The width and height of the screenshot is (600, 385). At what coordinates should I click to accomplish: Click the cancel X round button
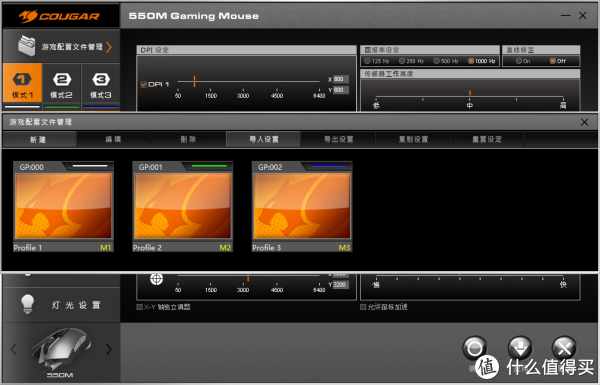(564, 348)
